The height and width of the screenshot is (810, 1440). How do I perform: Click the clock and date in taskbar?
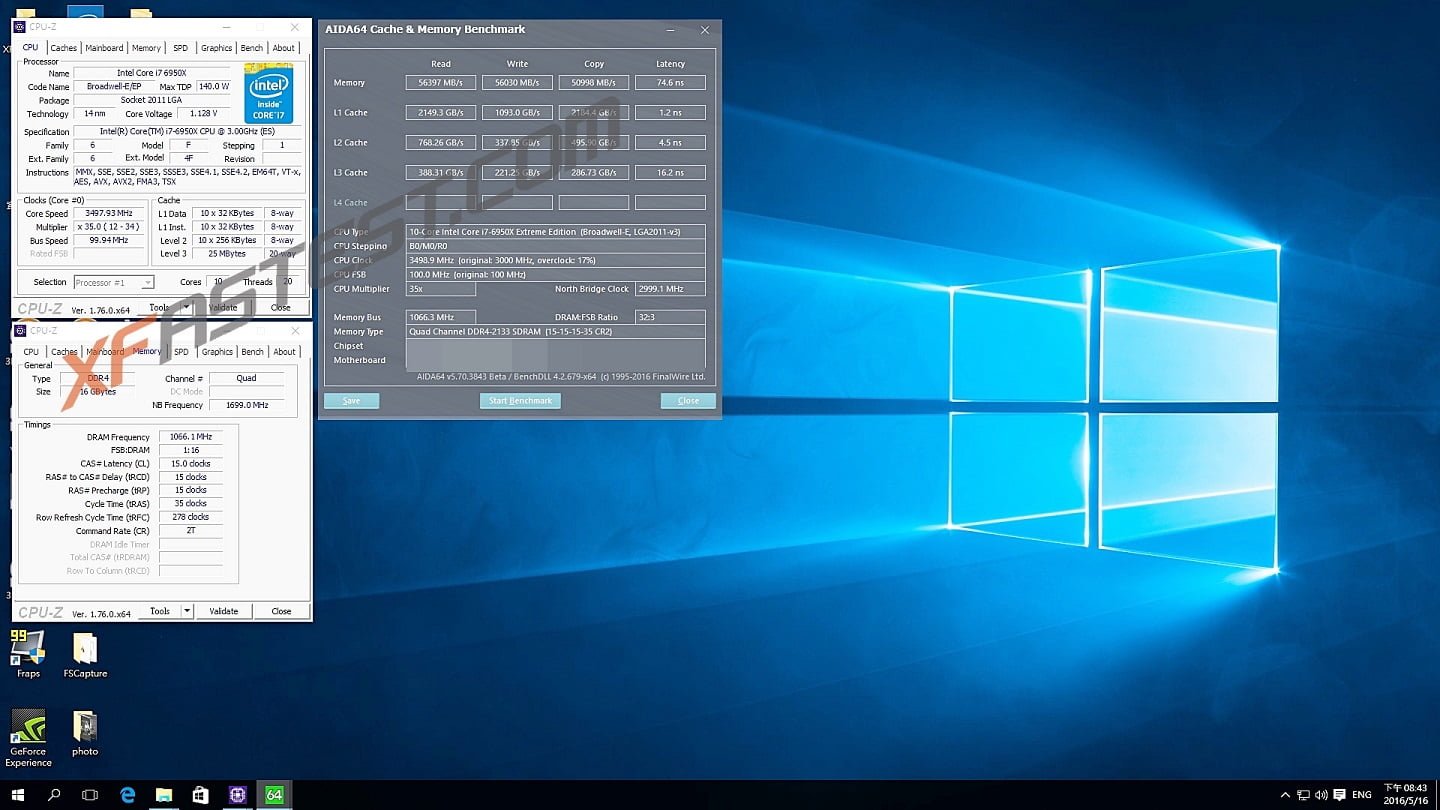coord(1405,795)
